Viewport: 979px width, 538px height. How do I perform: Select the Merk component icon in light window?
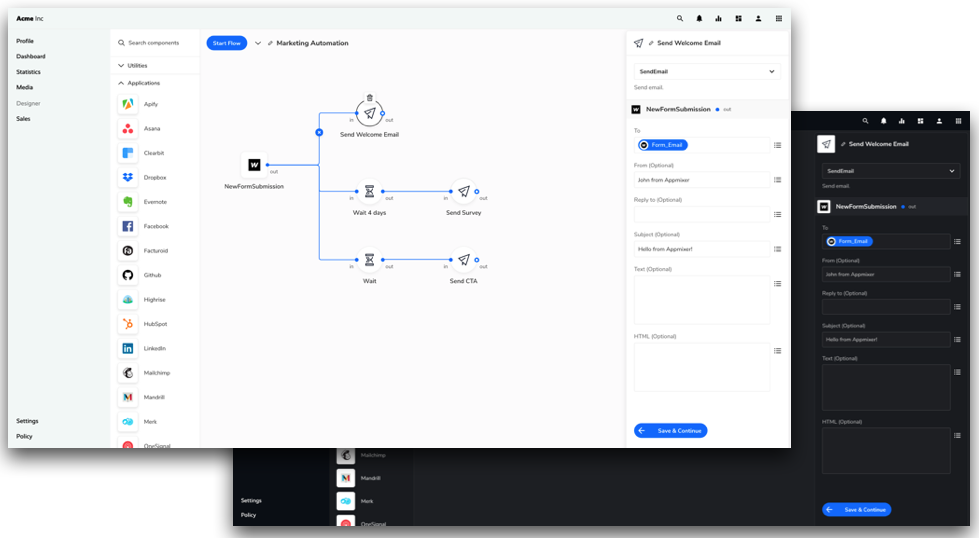(x=128, y=422)
